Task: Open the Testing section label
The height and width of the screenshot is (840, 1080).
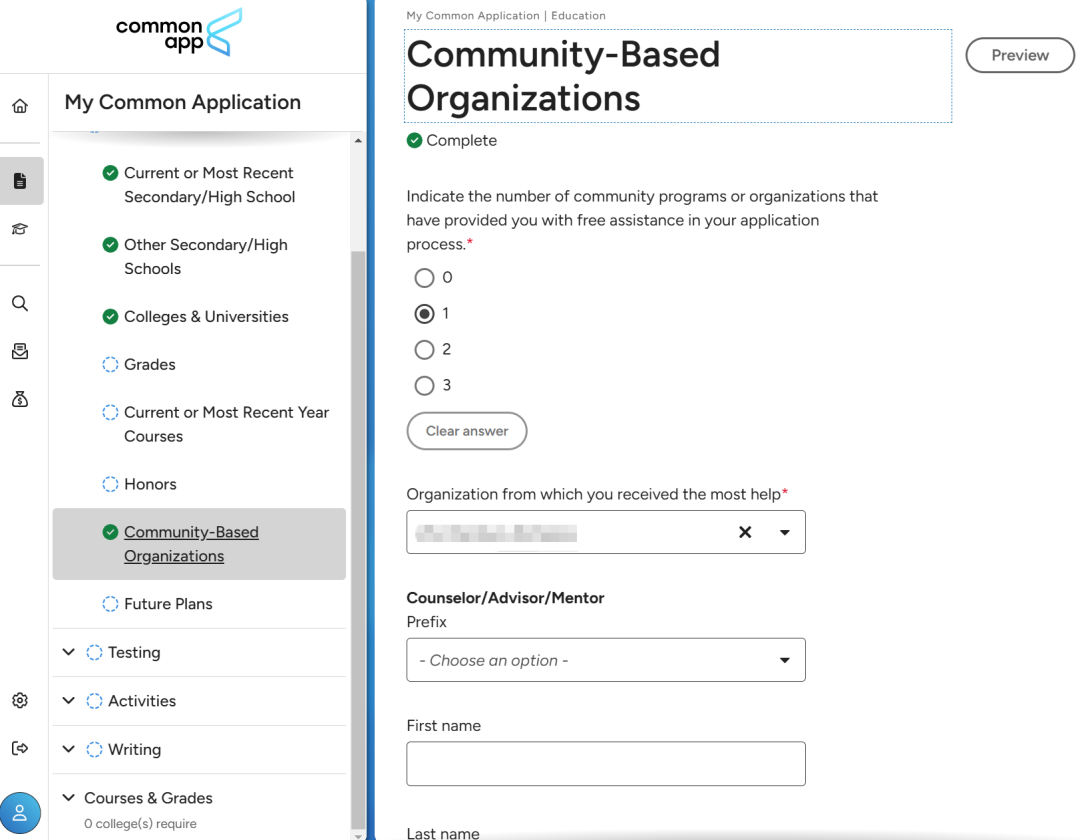Action: tap(134, 652)
